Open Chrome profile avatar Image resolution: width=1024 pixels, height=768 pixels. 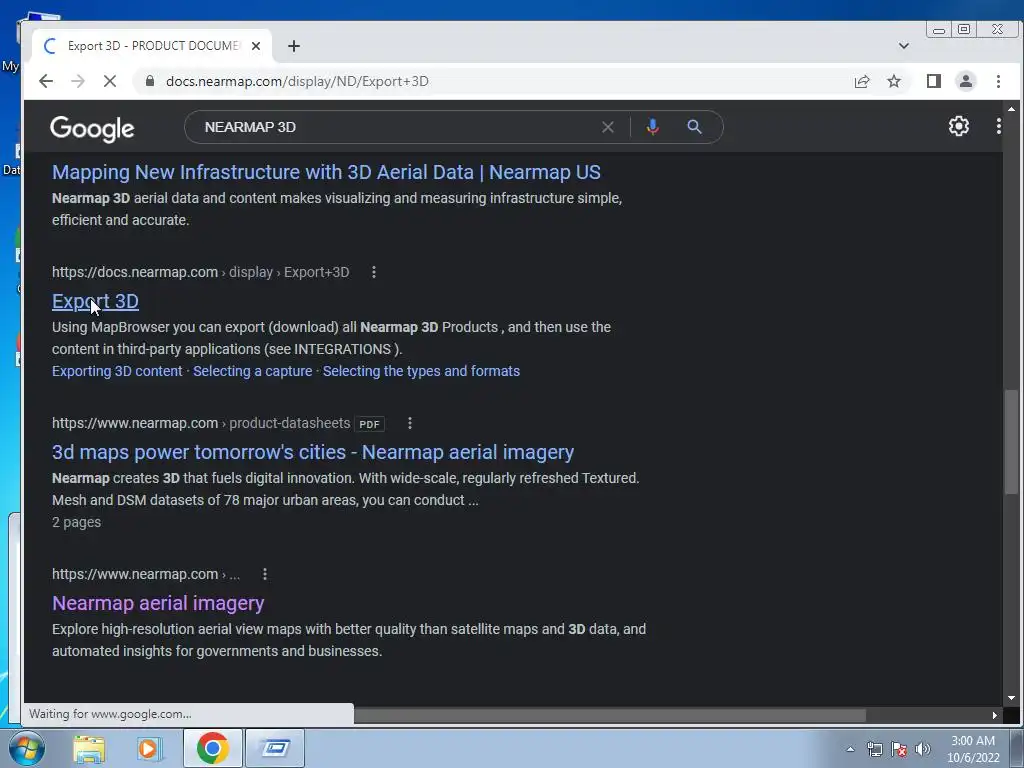[x=966, y=81]
